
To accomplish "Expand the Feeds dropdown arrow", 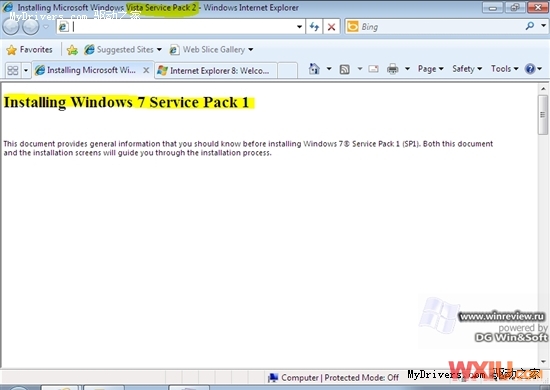I will click(x=360, y=69).
